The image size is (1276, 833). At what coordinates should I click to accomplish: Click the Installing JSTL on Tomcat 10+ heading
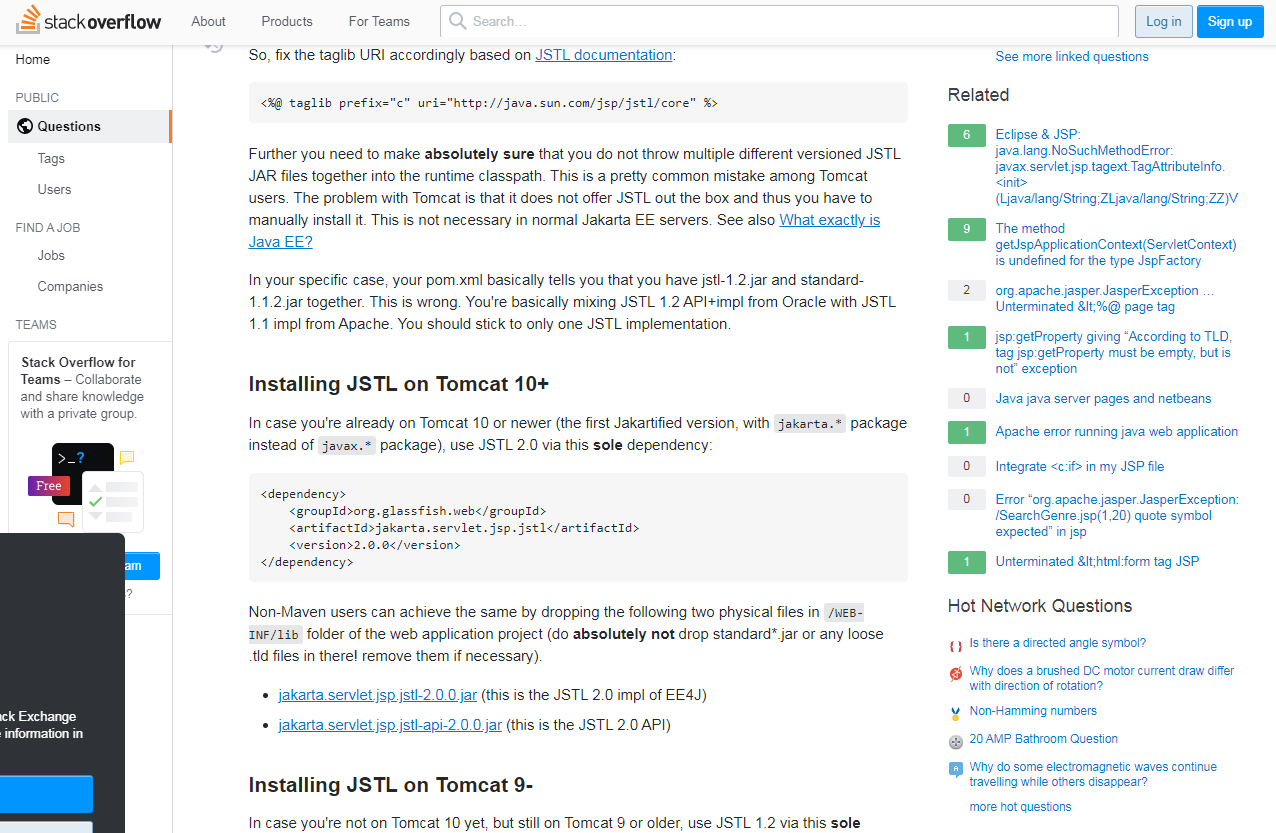coord(399,384)
